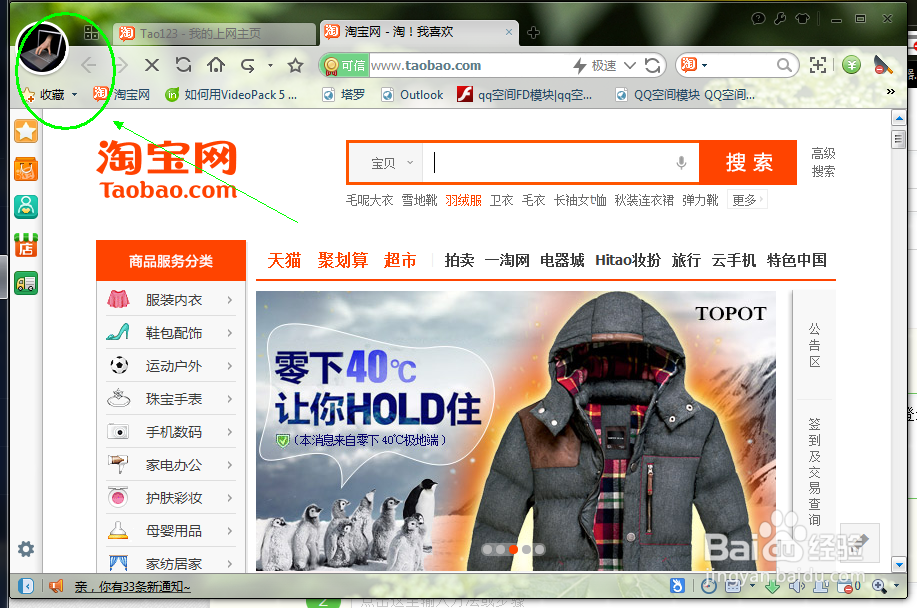Click the zoom magnifier status icon
917x608 pixels.
pyautogui.click(x=878, y=586)
